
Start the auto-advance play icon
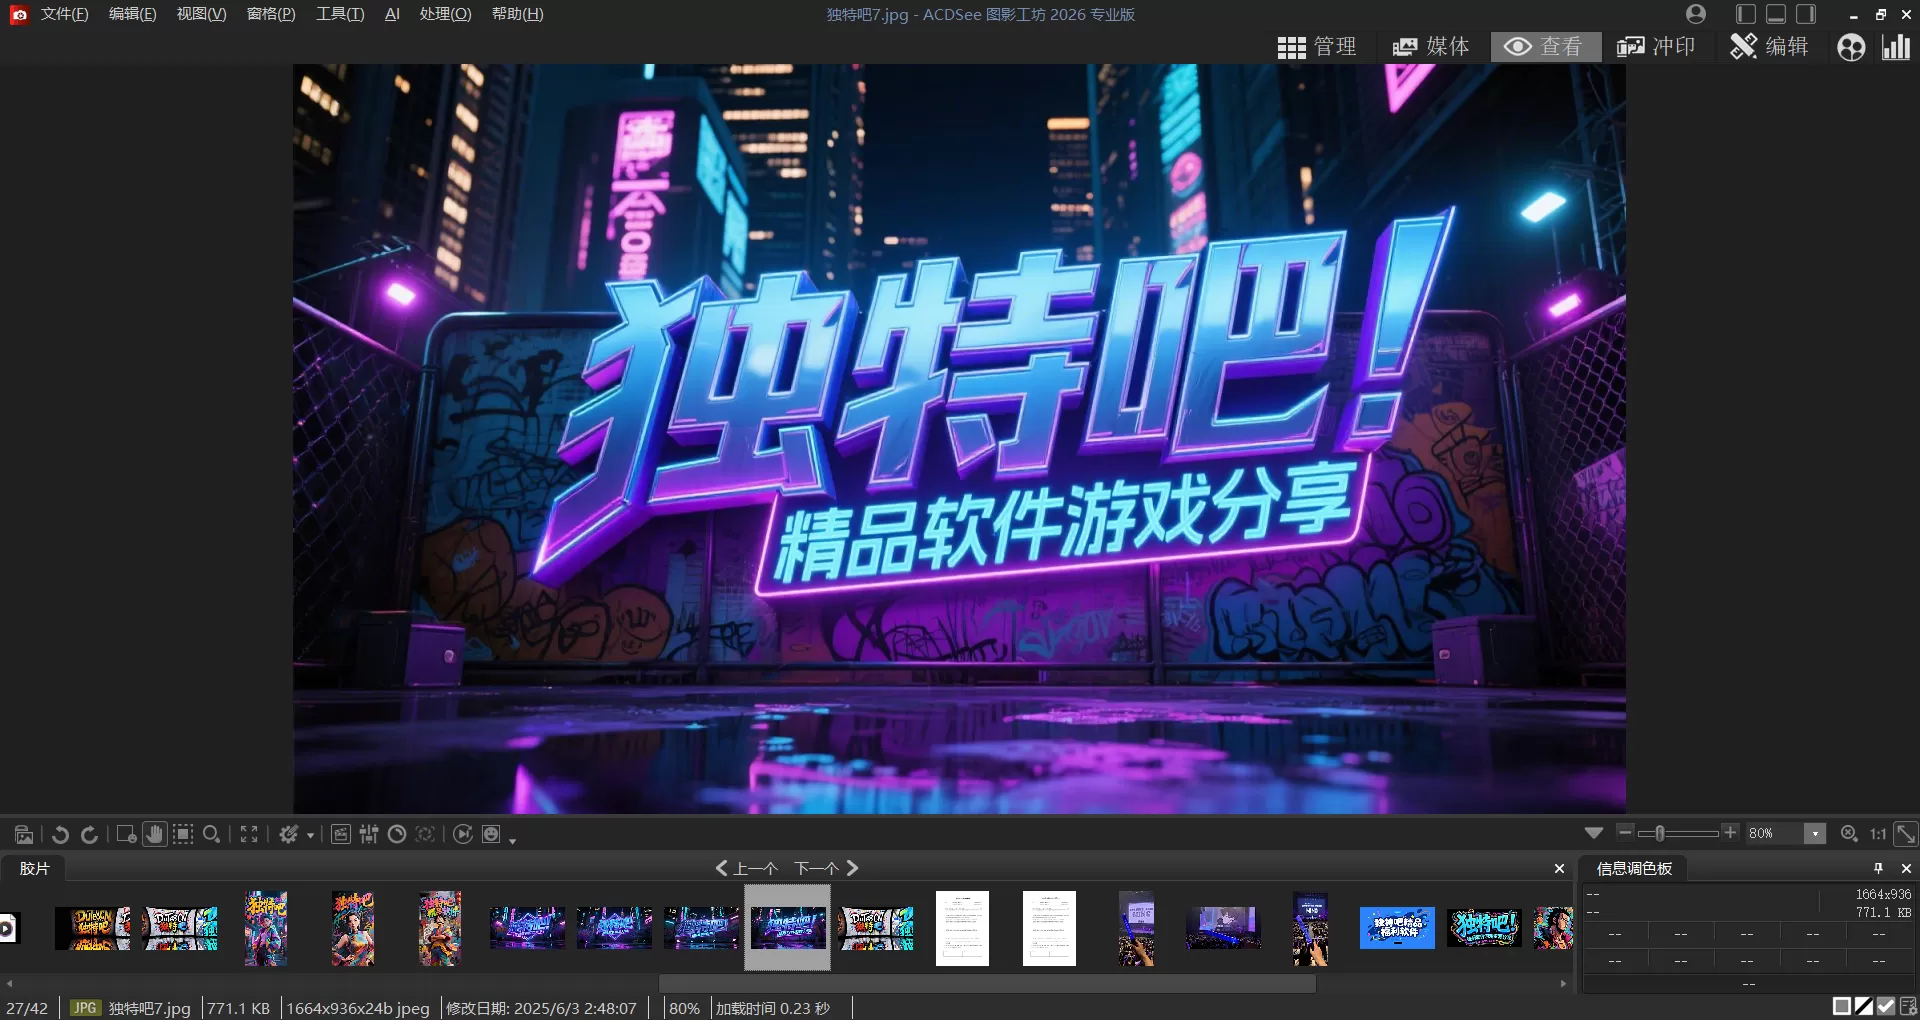pyautogui.click(x=463, y=834)
